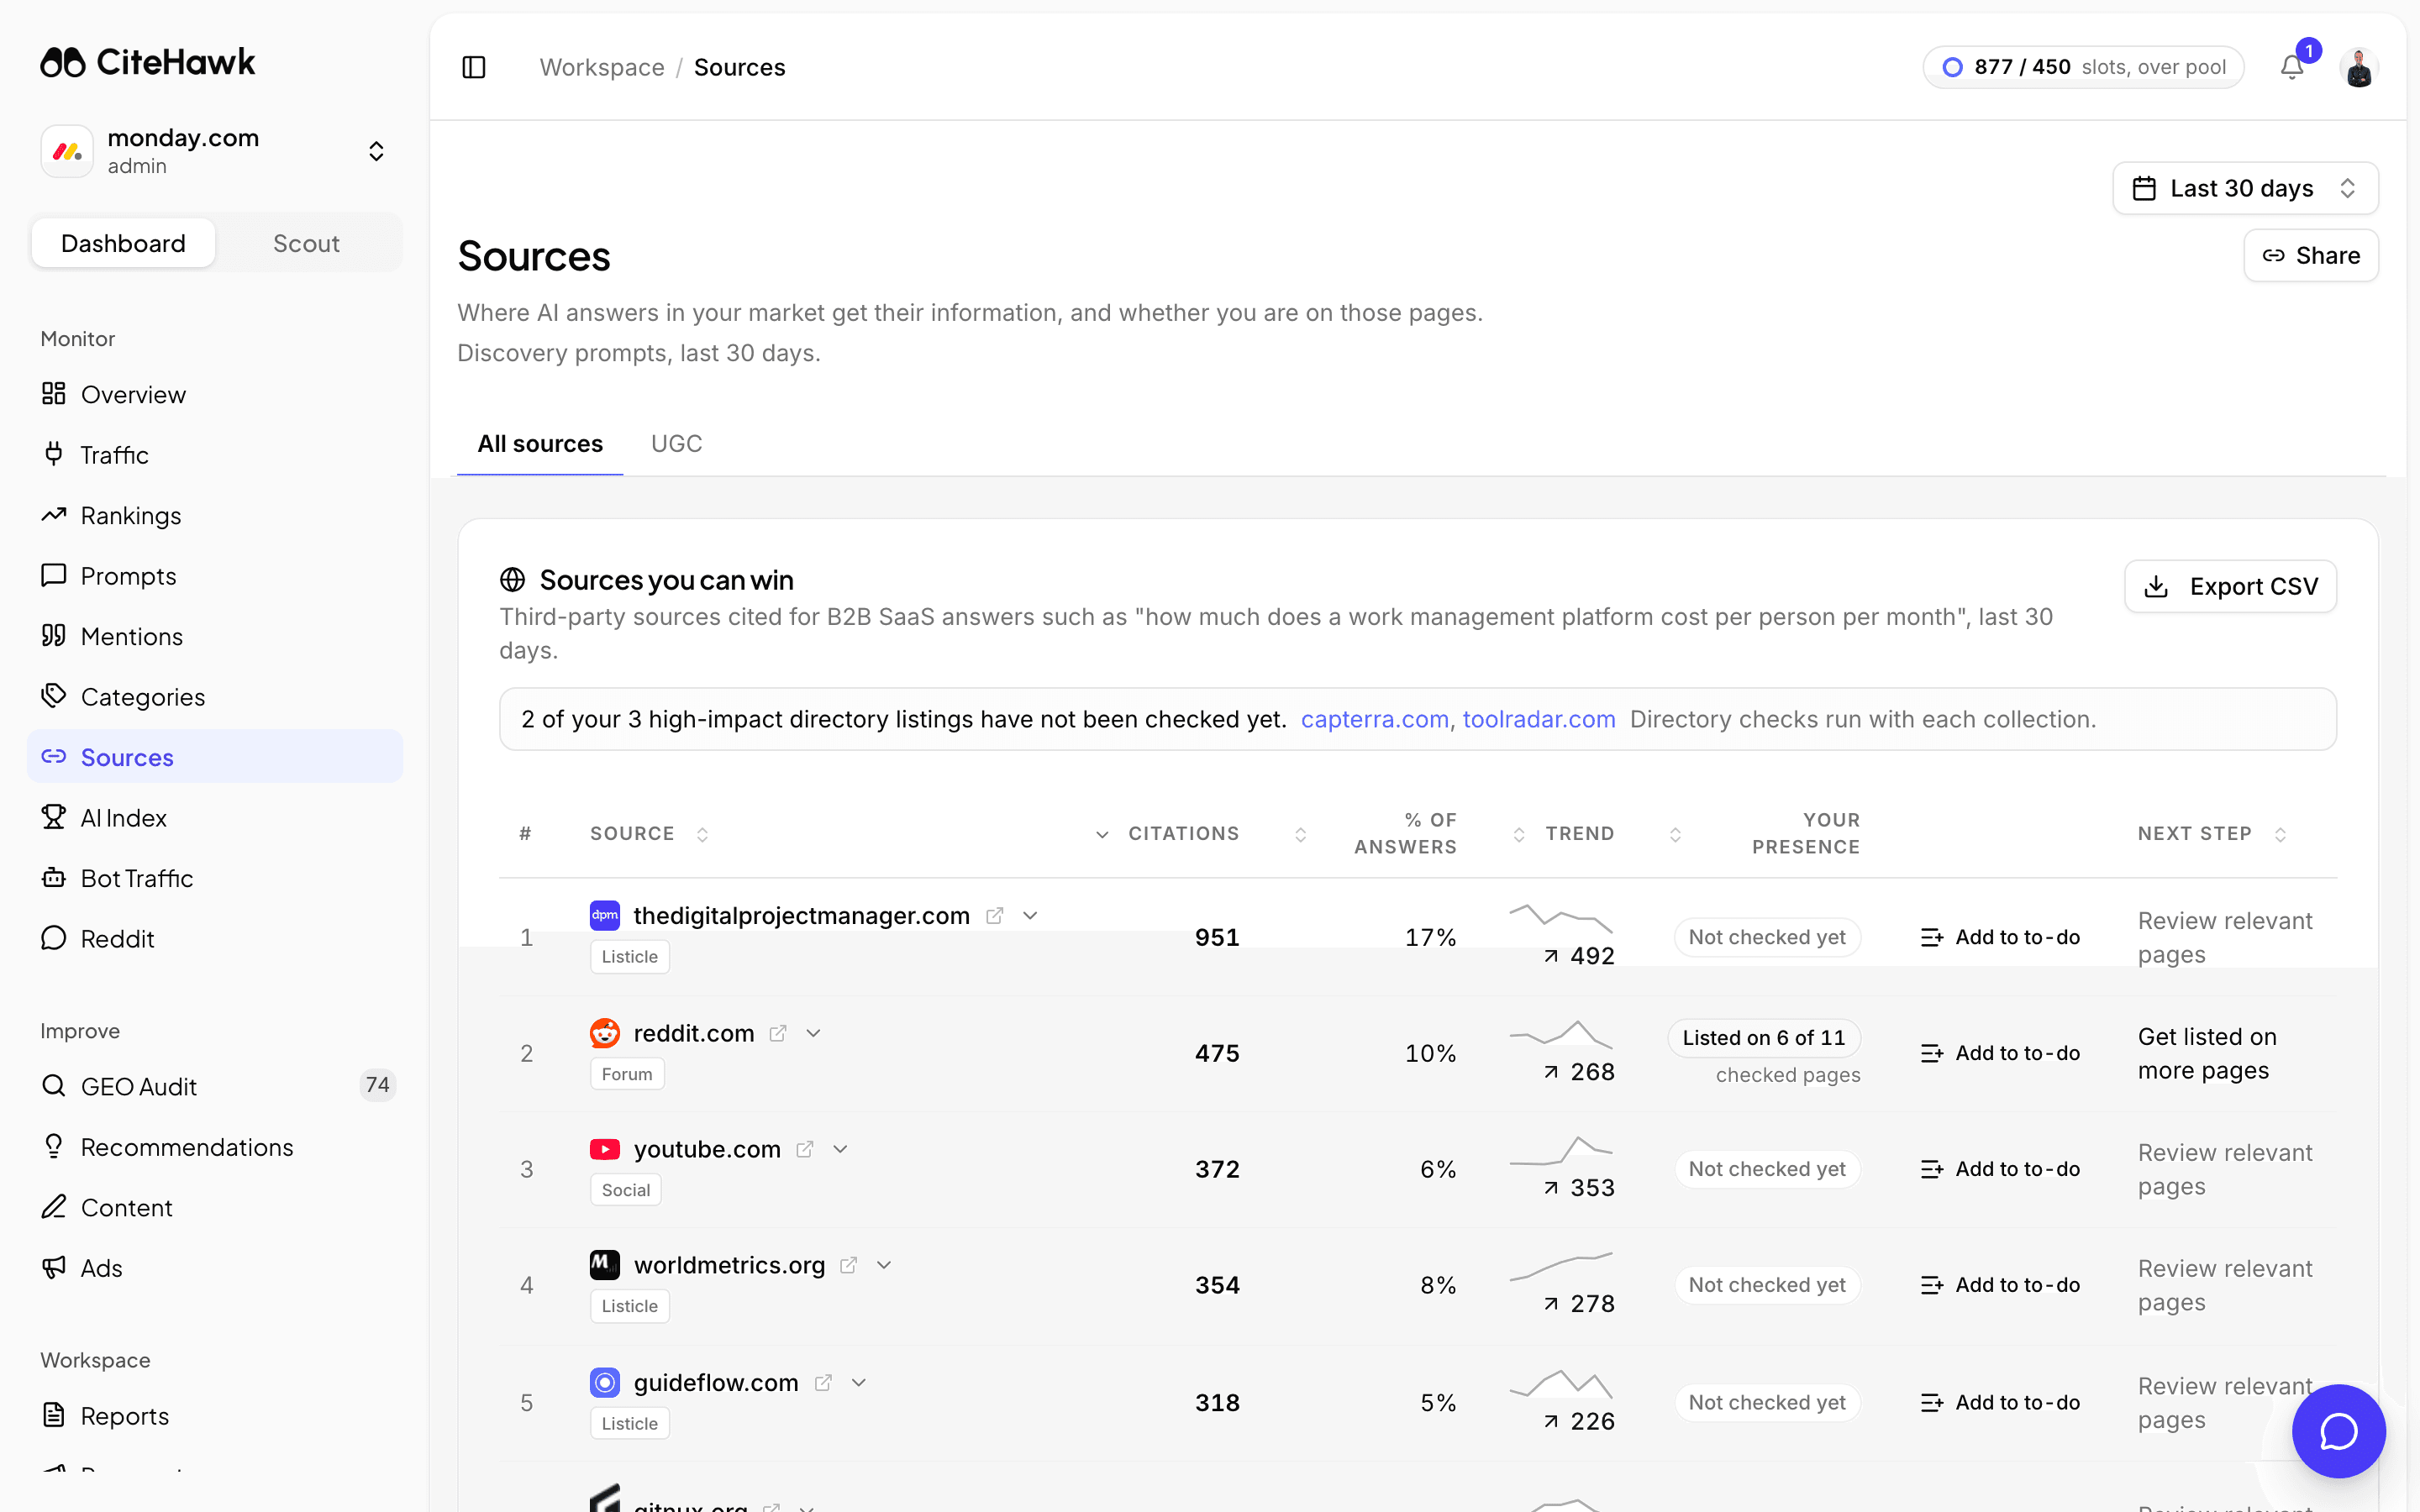Viewport: 2420px width, 1512px height.
Task: Click the worldmetrics.org favicon
Action: click(x=605, y=1265)
